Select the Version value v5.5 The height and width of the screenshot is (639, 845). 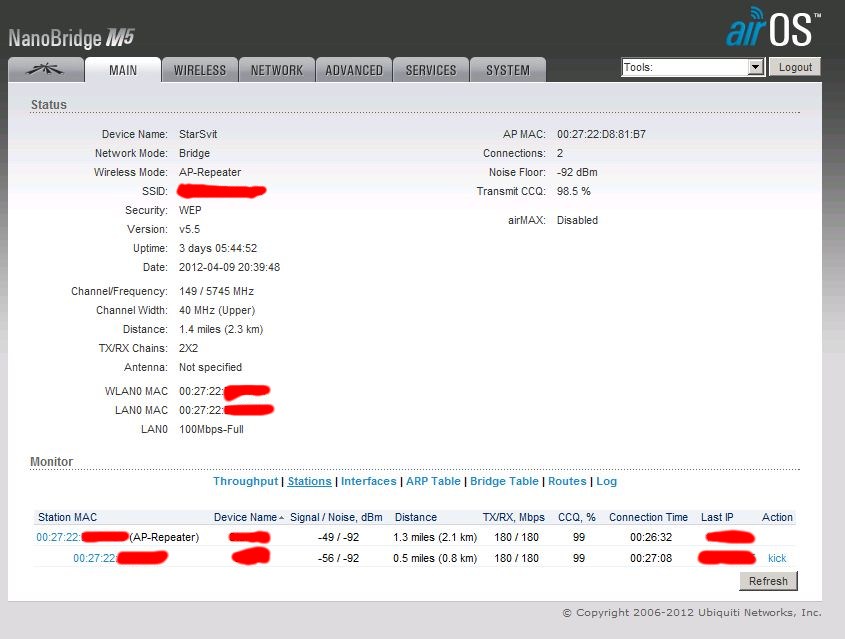pyautogui.click(x=189, y=230)
